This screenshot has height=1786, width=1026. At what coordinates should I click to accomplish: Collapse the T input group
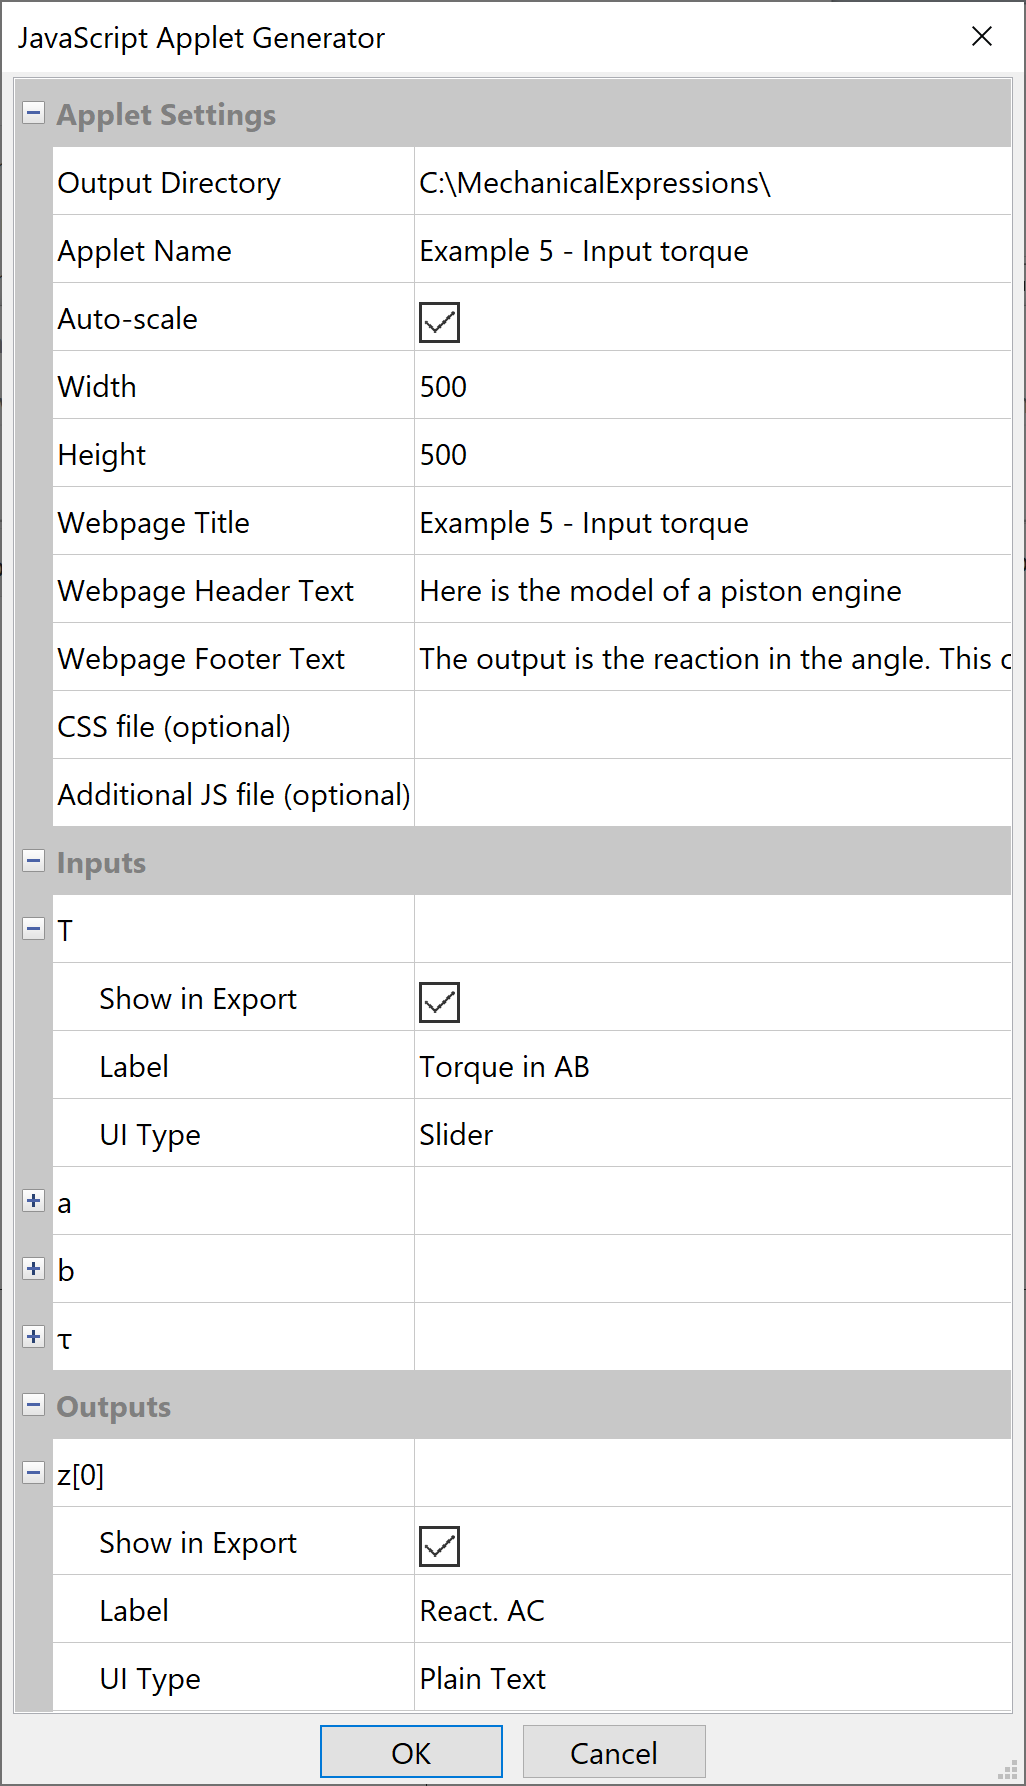pyautogui.click(x=33, y=929)
